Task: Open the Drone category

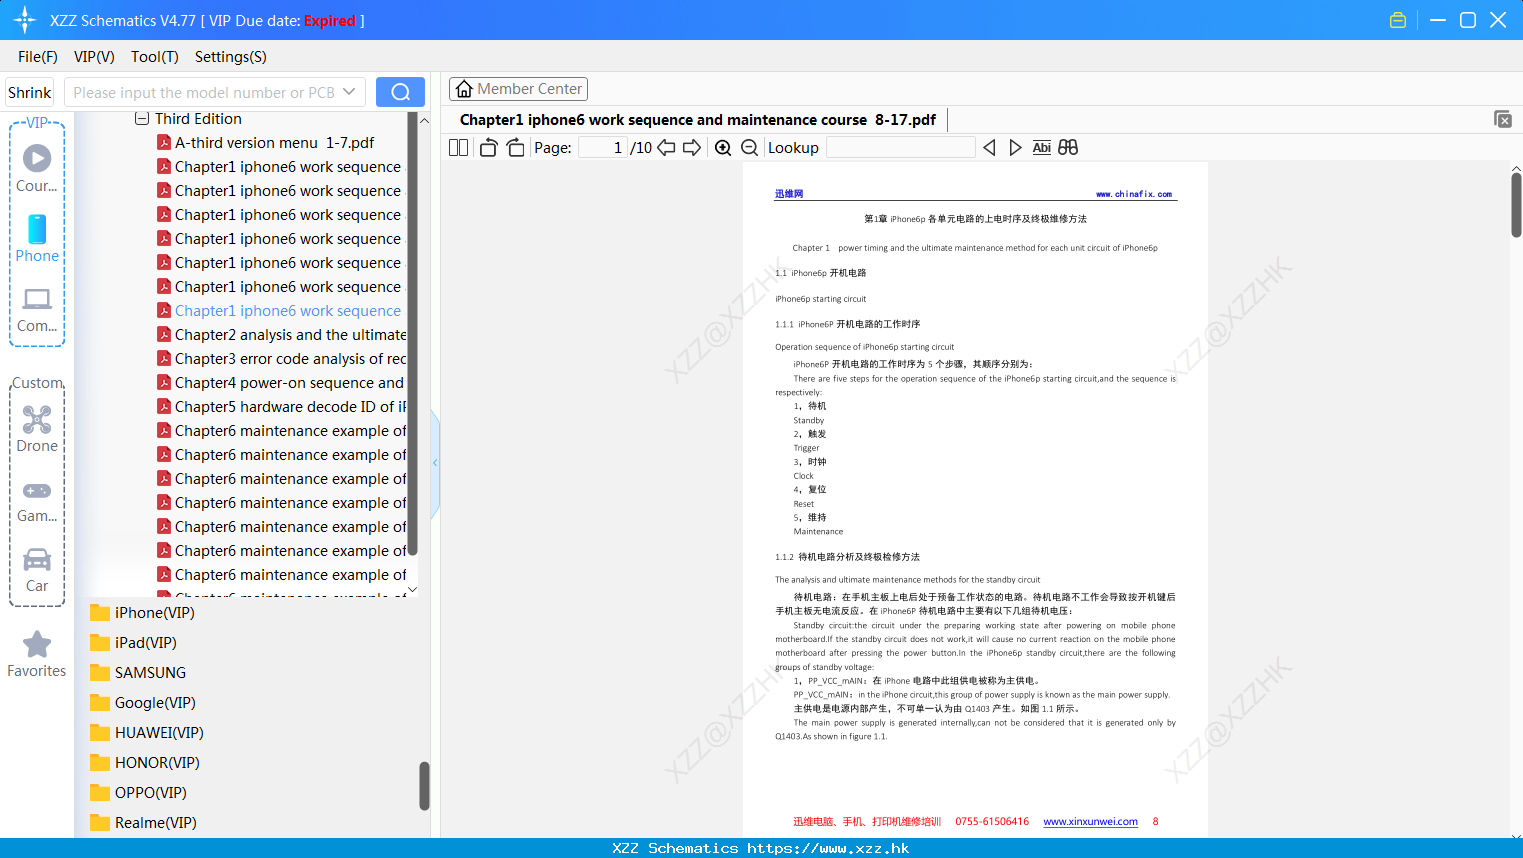Action: (37, 429)
